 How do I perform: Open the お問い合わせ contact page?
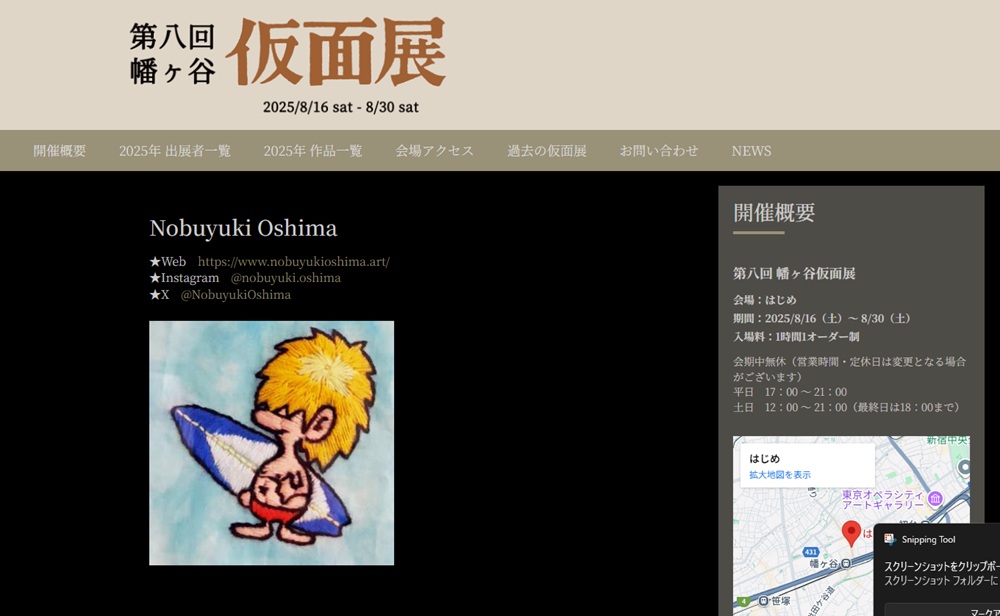(659, 151)
